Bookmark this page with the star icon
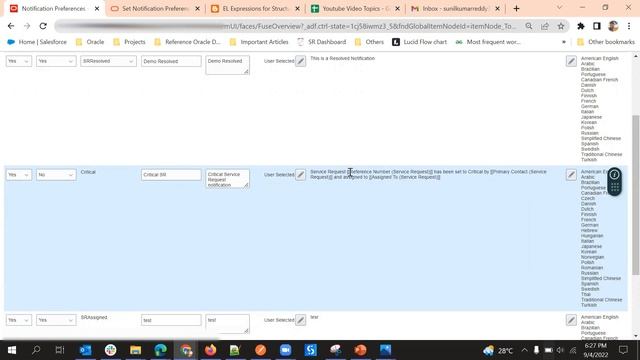The height and width of the screenshot is (360, 640). coord(561,26)
